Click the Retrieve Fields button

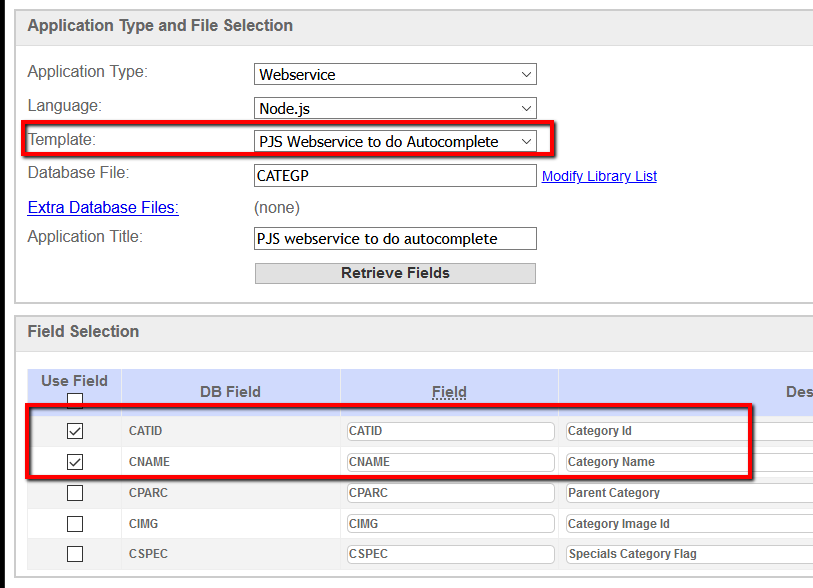click(395, 273)
